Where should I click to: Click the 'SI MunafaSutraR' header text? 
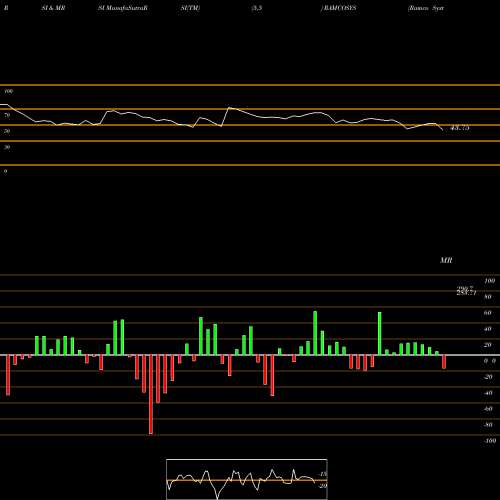click(123, 8)
